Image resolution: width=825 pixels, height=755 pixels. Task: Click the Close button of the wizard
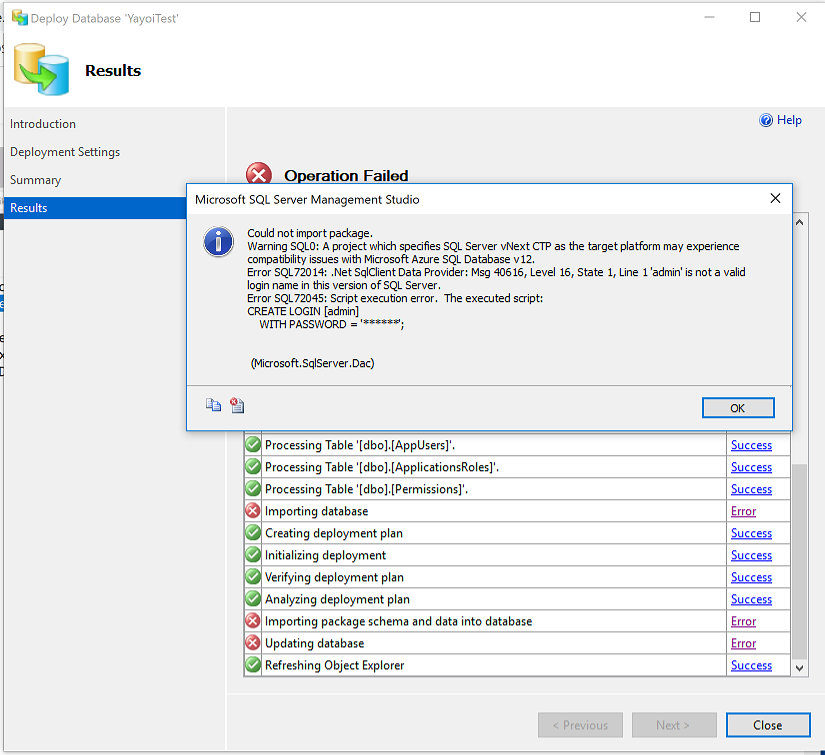(x=768, y=725)
